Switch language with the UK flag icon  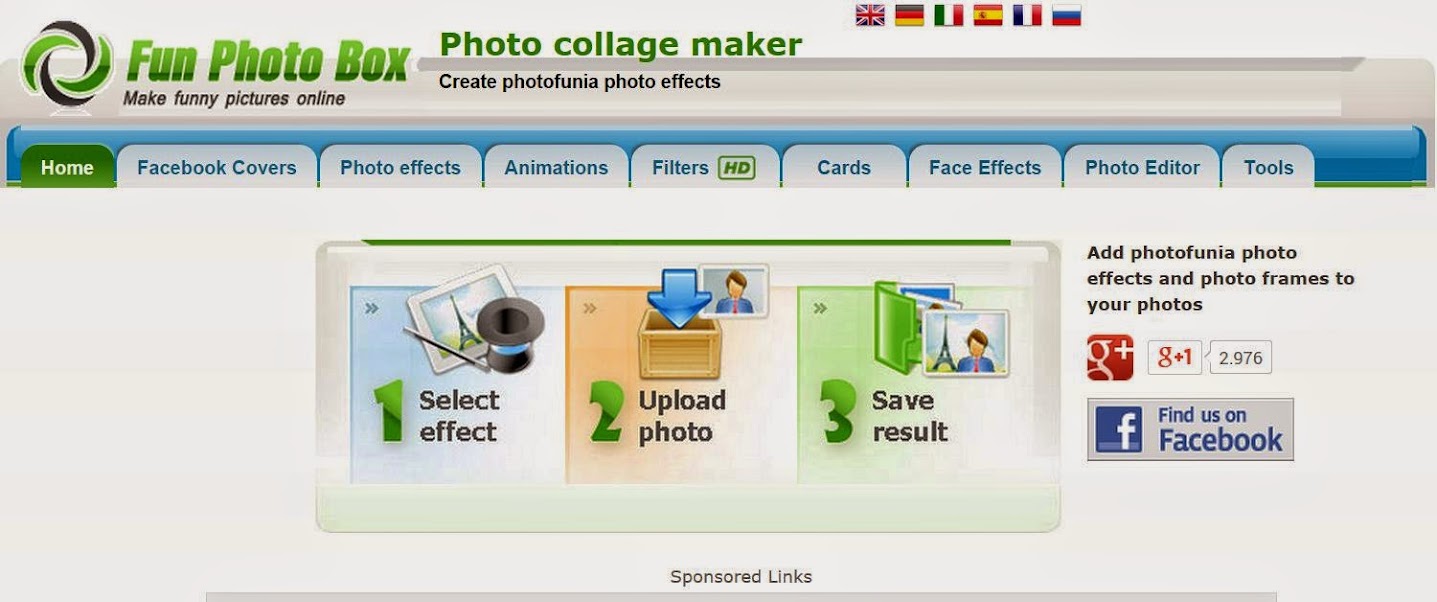pos(870,15)
